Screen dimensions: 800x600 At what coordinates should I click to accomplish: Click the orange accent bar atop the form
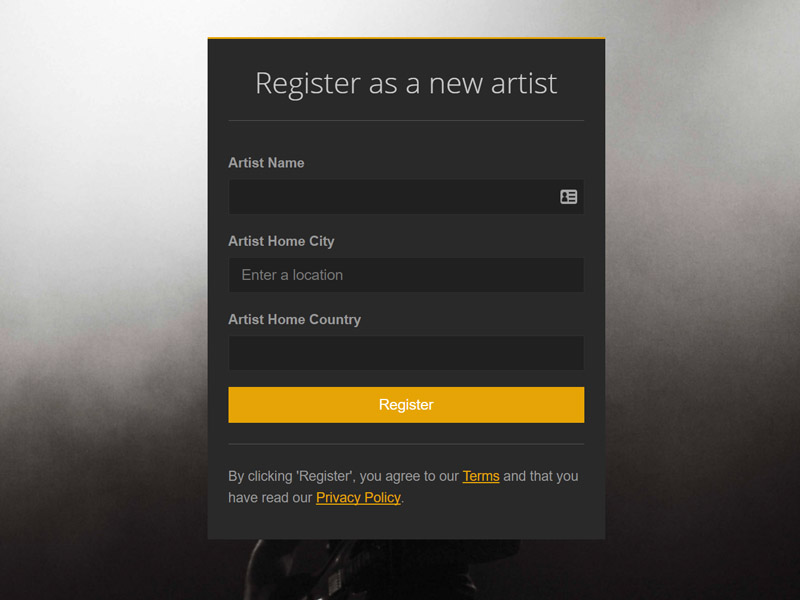coord(406,38)
